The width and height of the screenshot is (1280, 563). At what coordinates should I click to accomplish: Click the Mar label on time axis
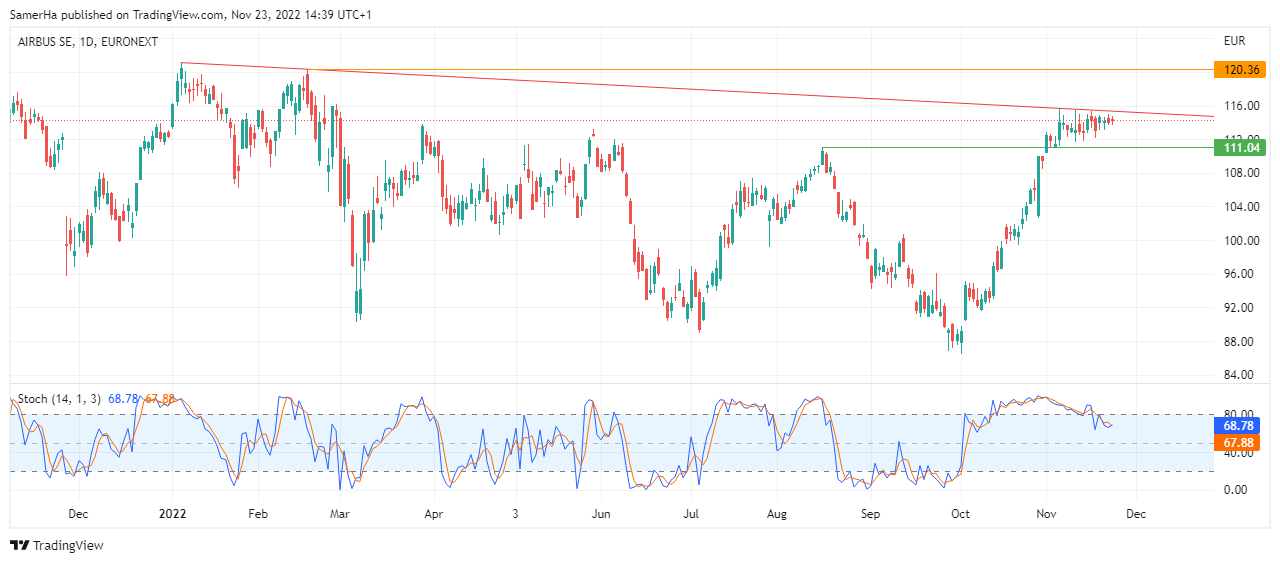tap(339, 514)
